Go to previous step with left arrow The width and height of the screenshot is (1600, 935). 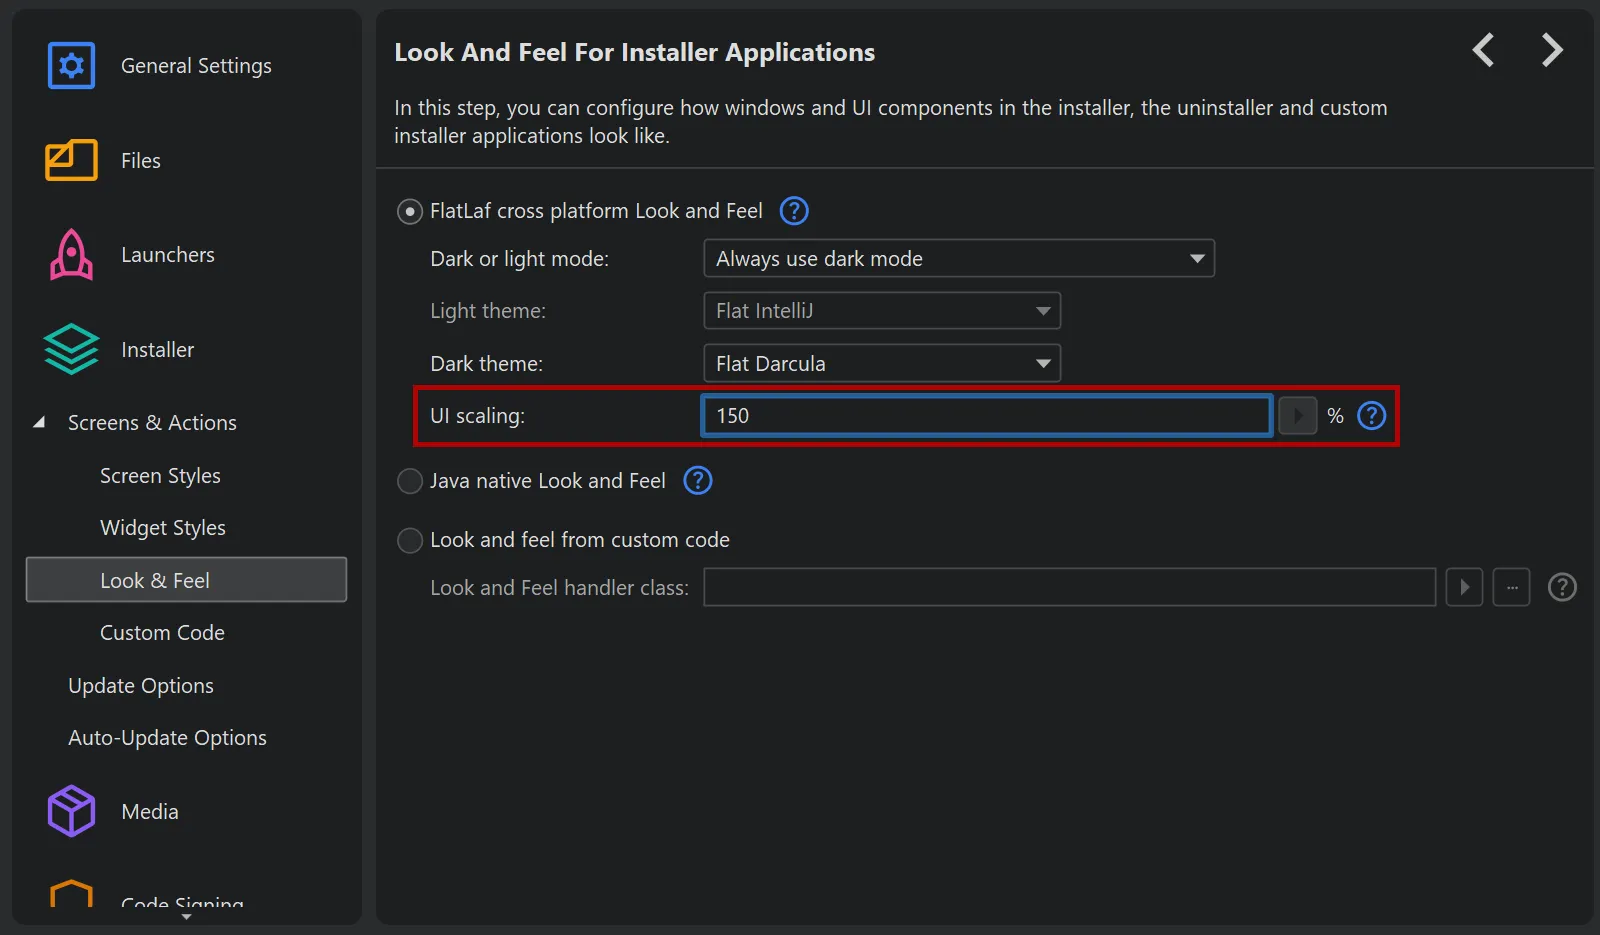click(x=1484, y=50)
